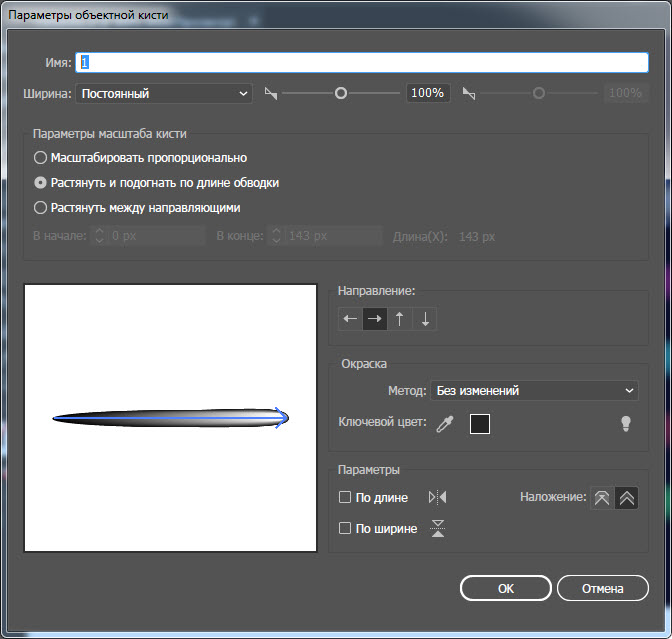This screenshot has width=672, height=639.
Task: Open colorization tips lightbulb
Action: click(626, 423)
